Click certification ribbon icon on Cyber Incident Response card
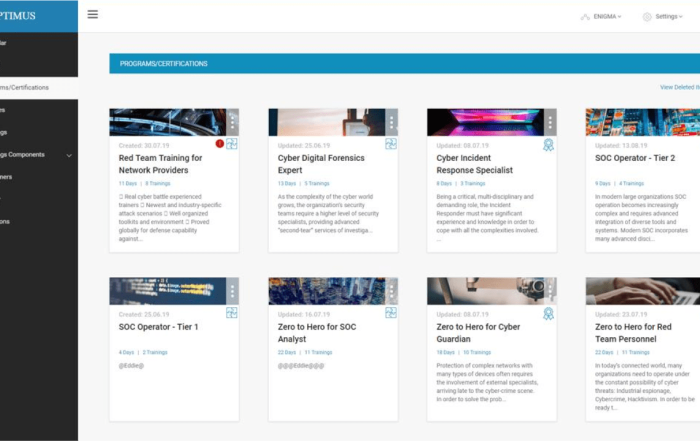 [549, 145]
